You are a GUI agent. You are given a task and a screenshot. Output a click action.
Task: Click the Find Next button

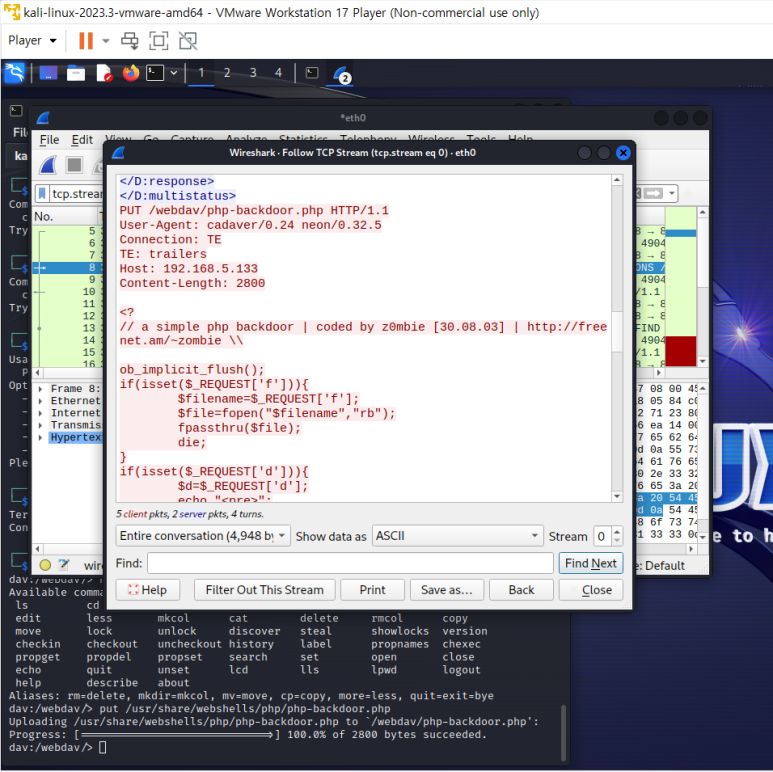coord(591,563)
